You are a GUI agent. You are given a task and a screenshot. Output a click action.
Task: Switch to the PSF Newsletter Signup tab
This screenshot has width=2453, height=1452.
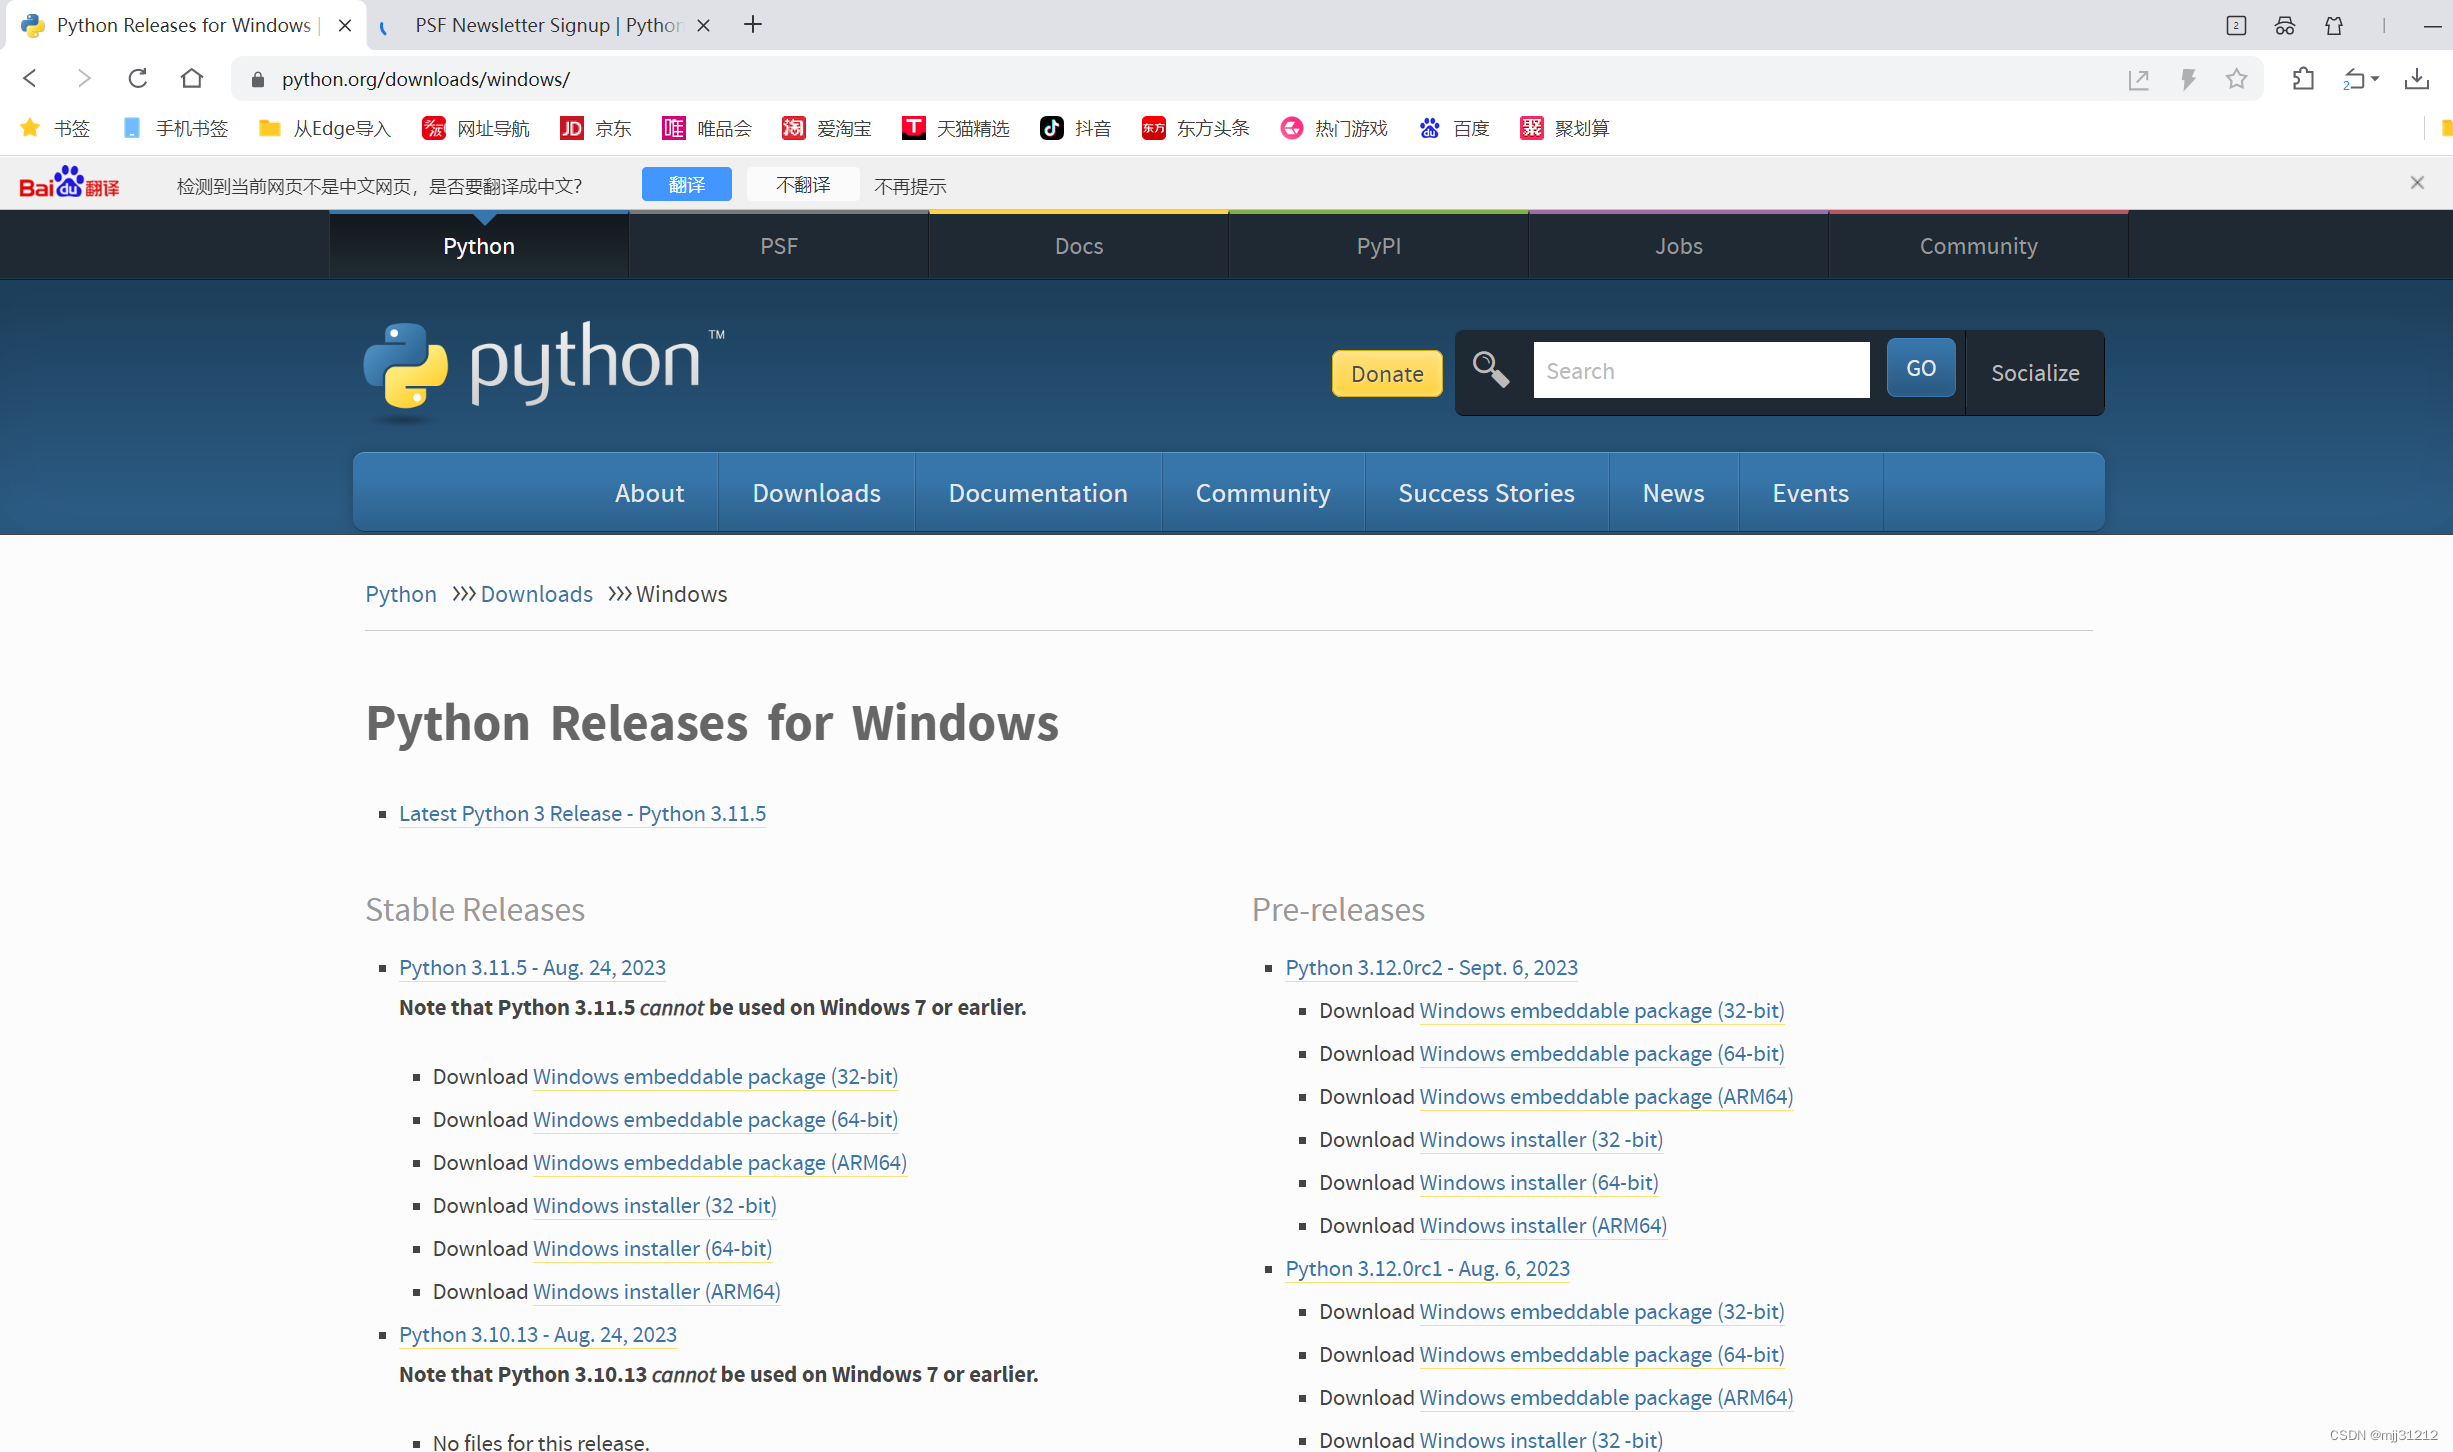[540, 25]
